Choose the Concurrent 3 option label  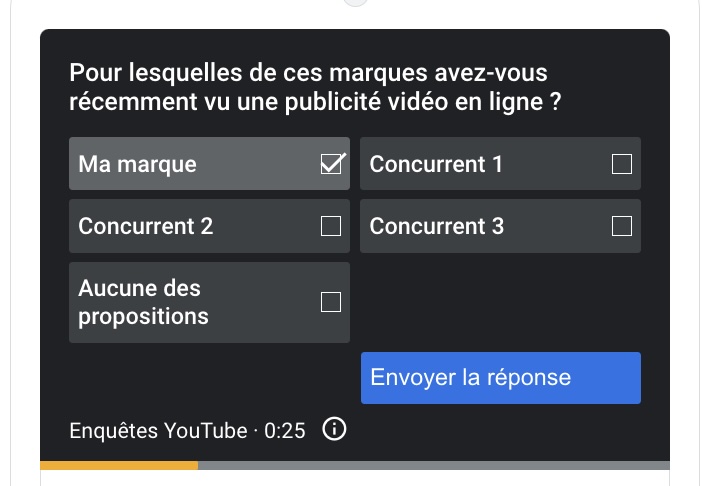(x=437, y=226)
